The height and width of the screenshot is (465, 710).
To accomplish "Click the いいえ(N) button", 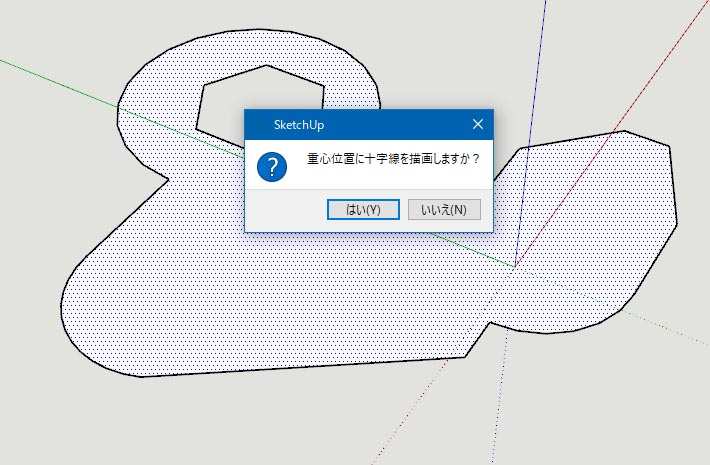I will (x=444, y=210).
